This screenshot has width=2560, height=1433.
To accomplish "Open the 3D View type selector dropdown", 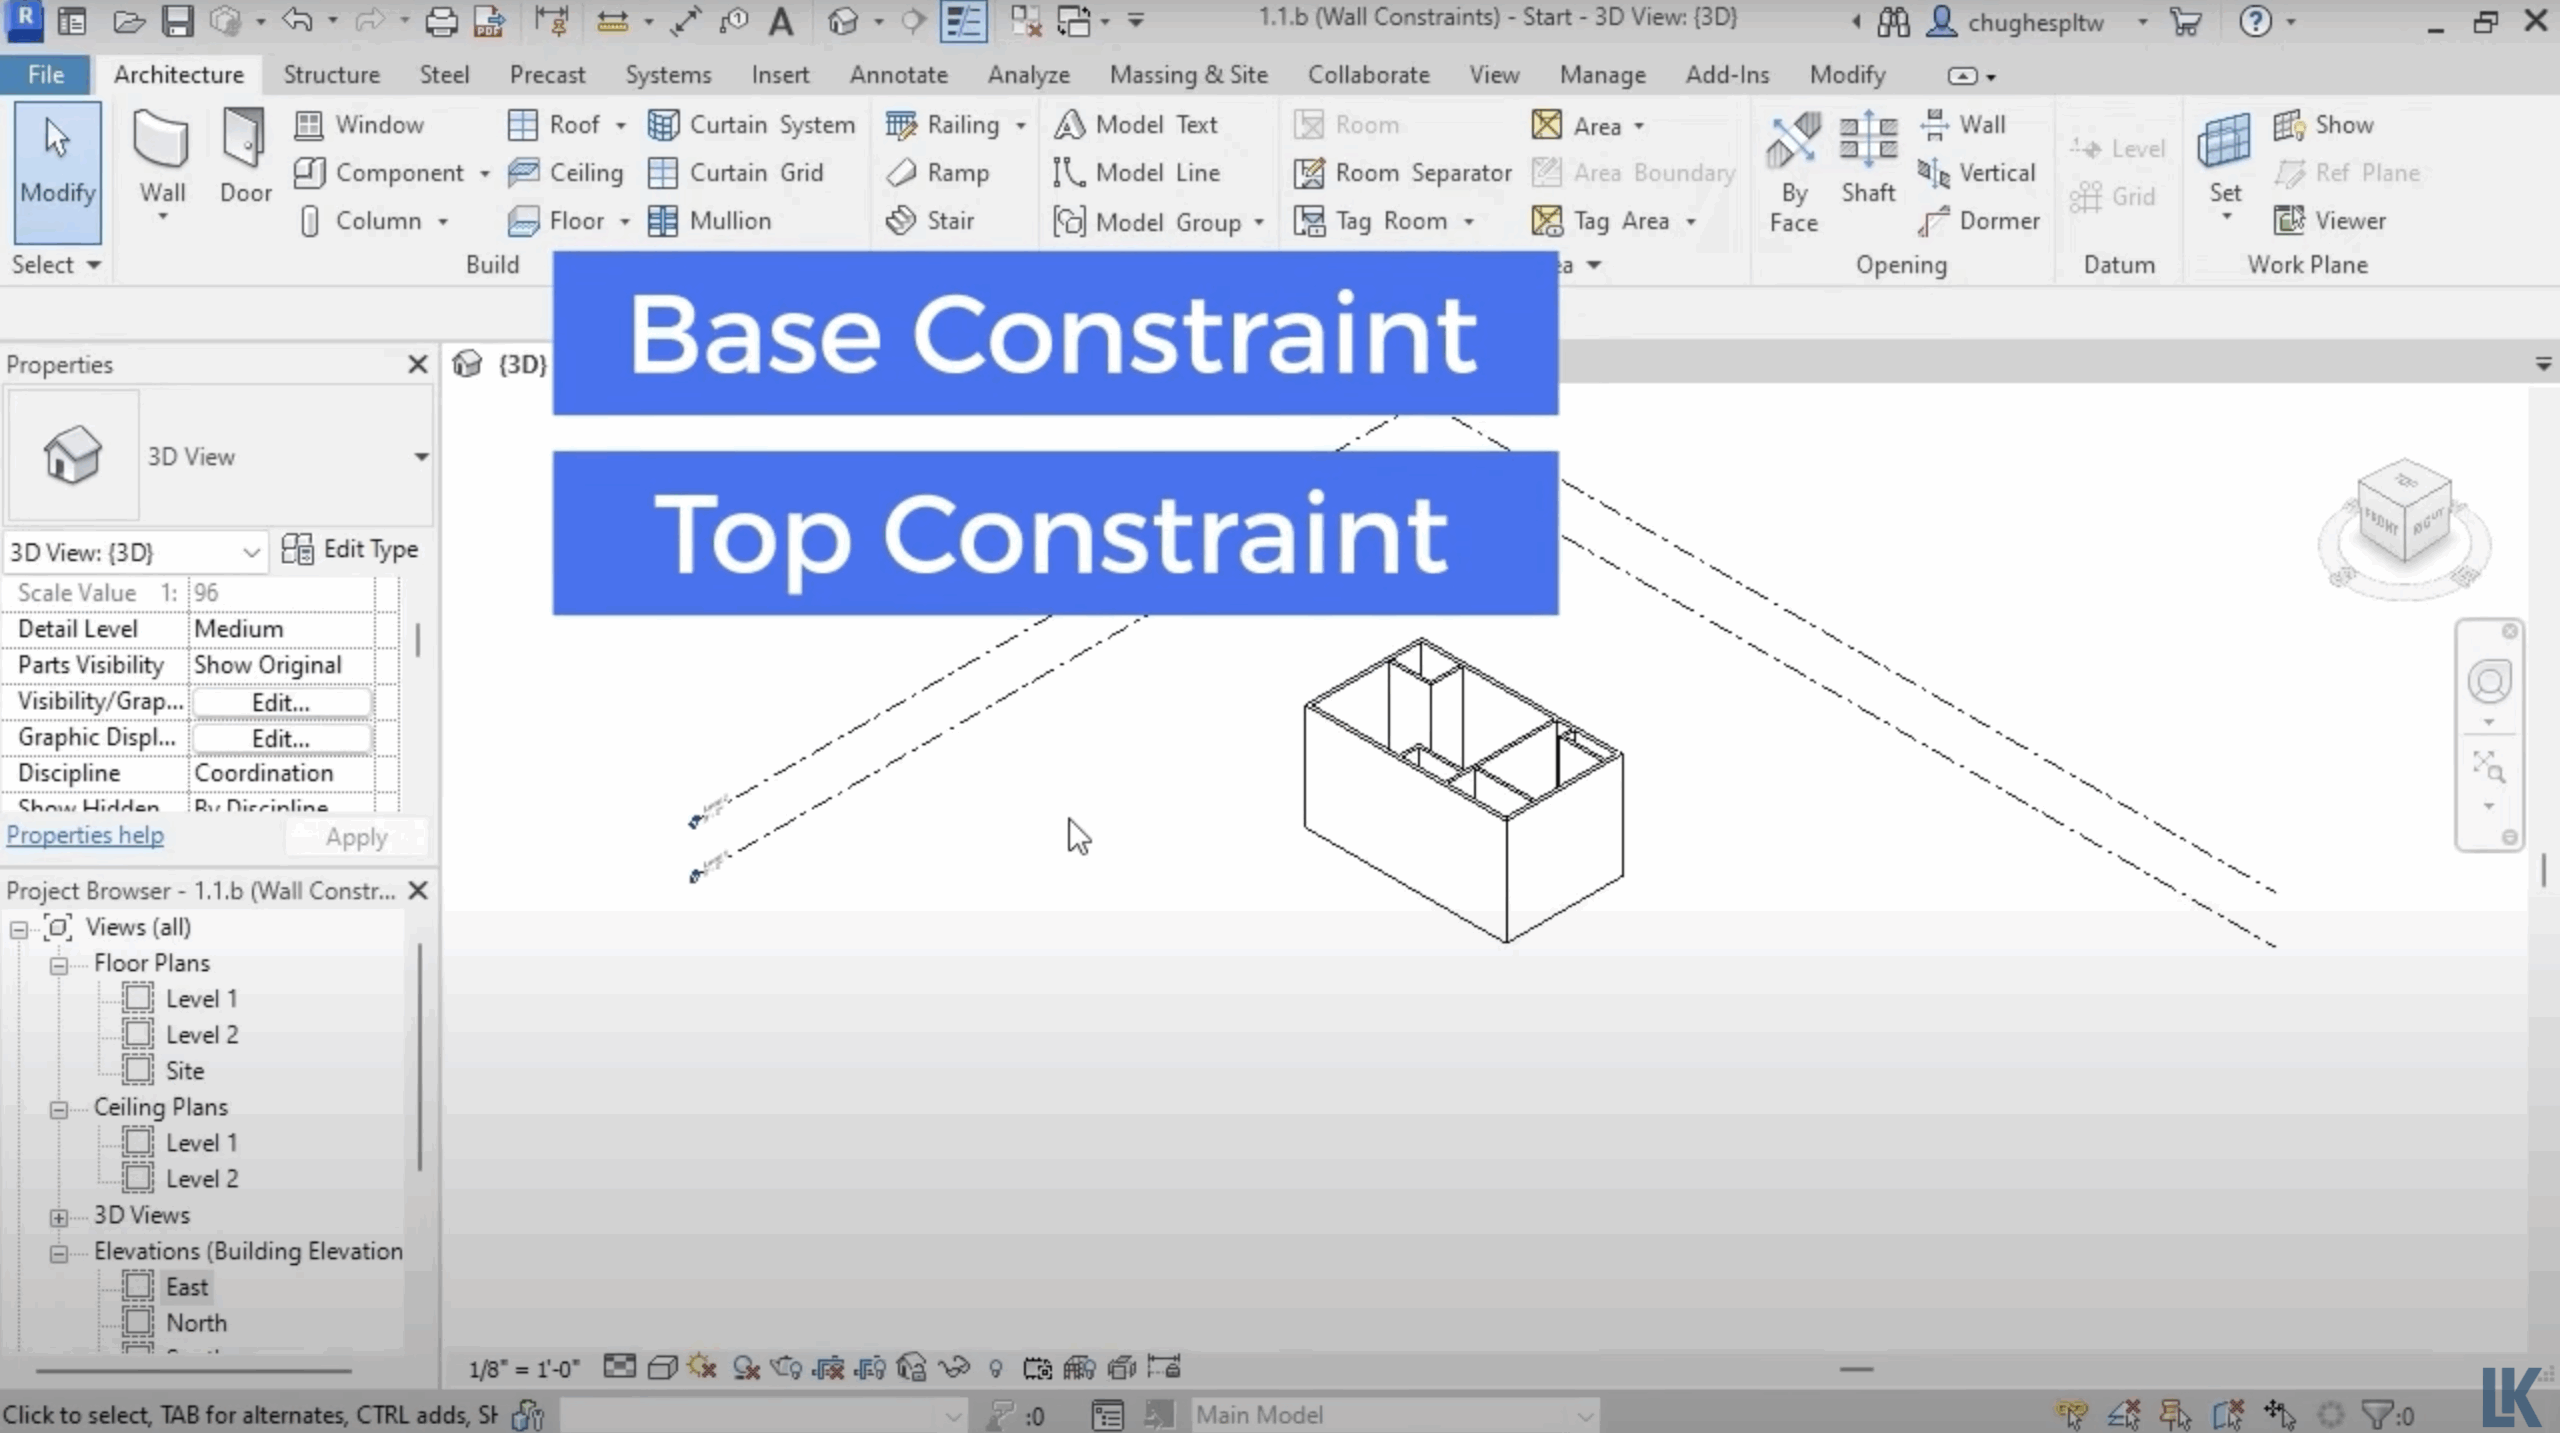I will 421,457.
